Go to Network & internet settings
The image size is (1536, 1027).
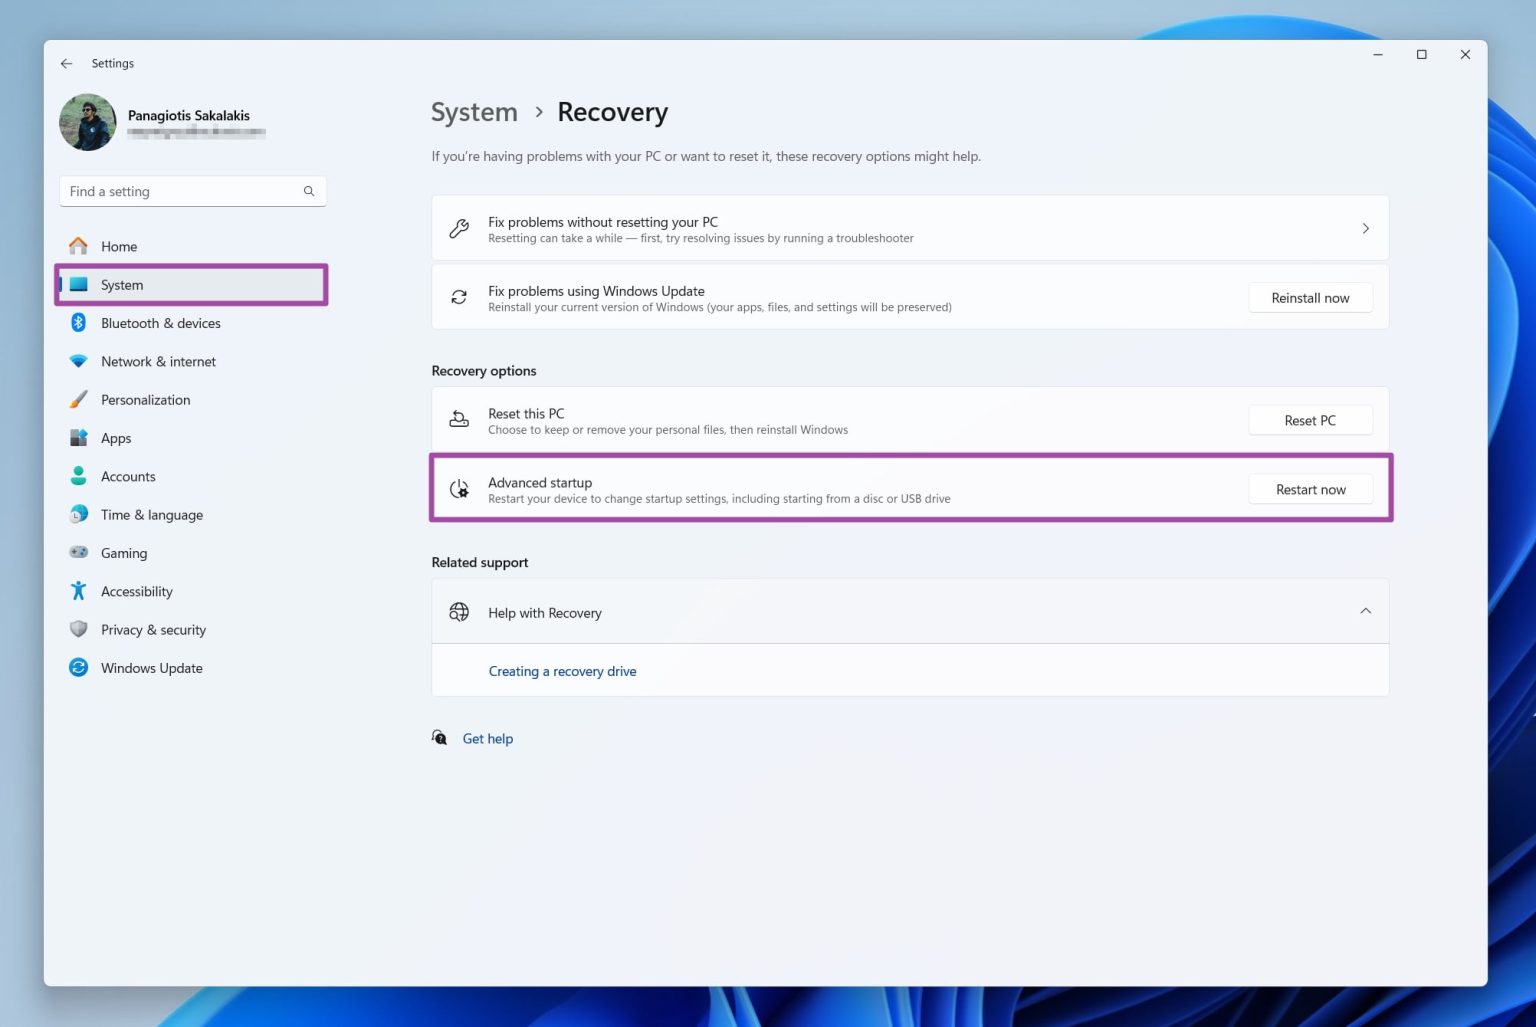pos(158,362)
